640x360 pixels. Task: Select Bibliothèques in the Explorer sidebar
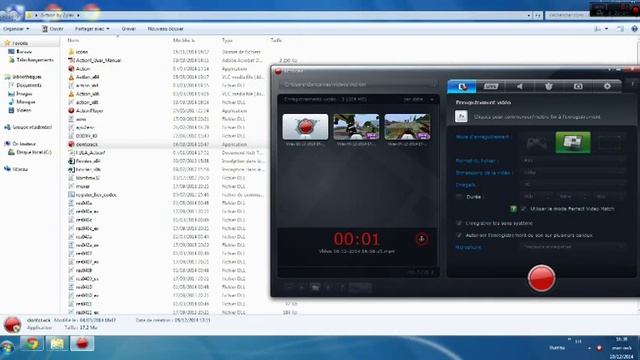coord(23,77)
